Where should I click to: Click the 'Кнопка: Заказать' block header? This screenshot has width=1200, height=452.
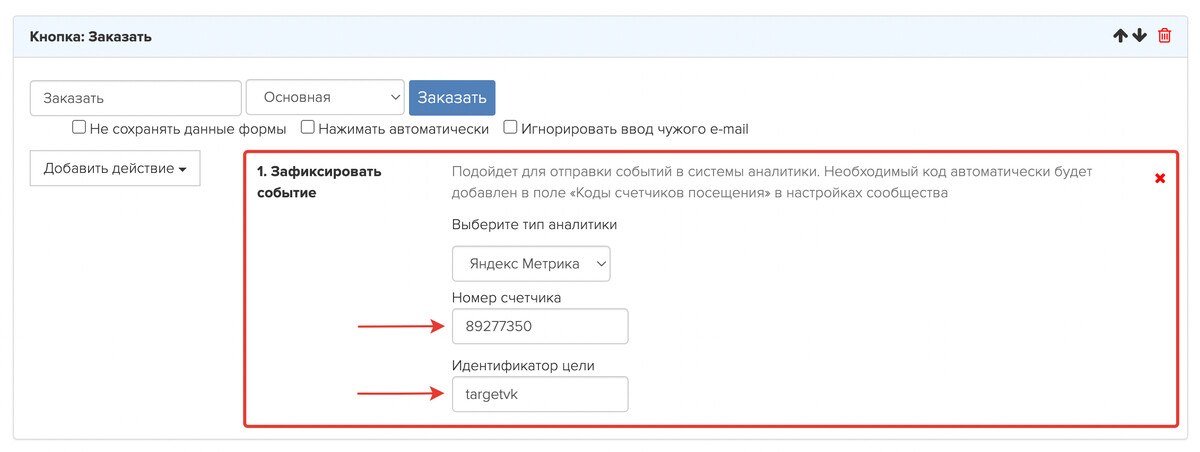pos(90,37)
